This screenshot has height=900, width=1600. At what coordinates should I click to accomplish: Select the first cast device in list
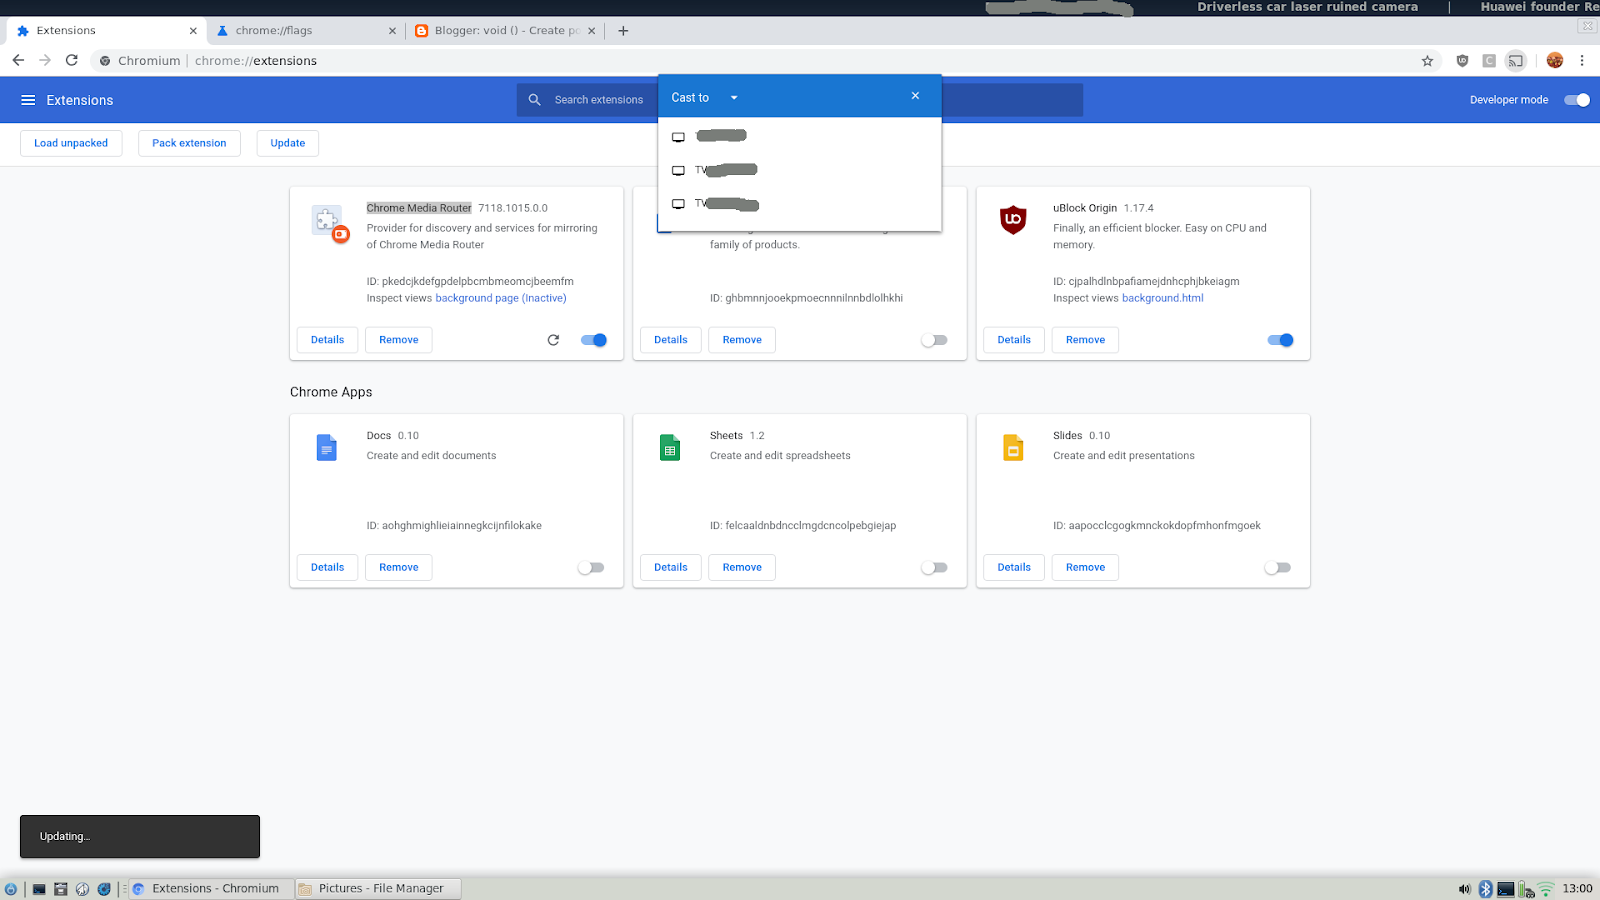pyautogui.click(x=800, y=136)
